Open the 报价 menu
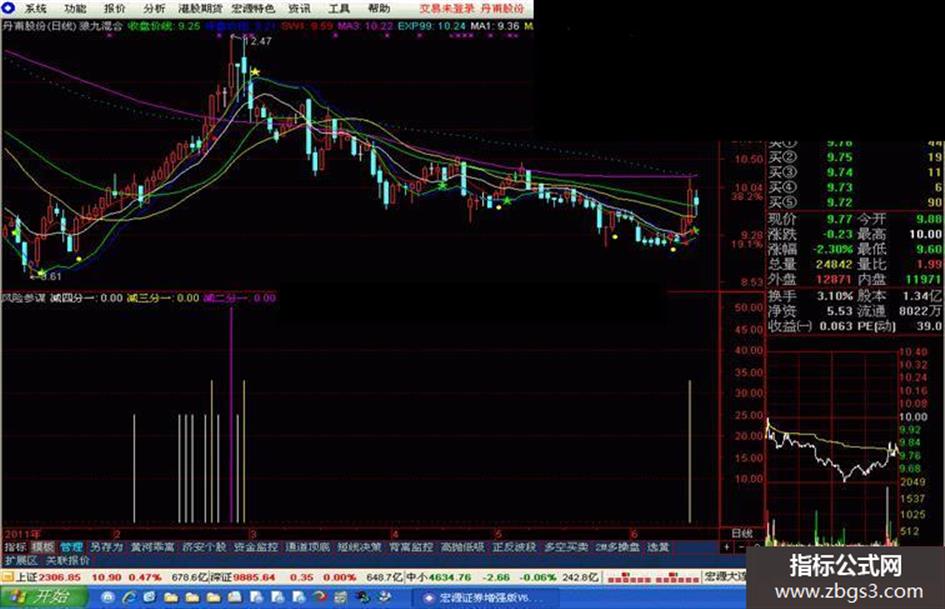The image size is (945, 609). pyautogui.click(x=115, y=8)
